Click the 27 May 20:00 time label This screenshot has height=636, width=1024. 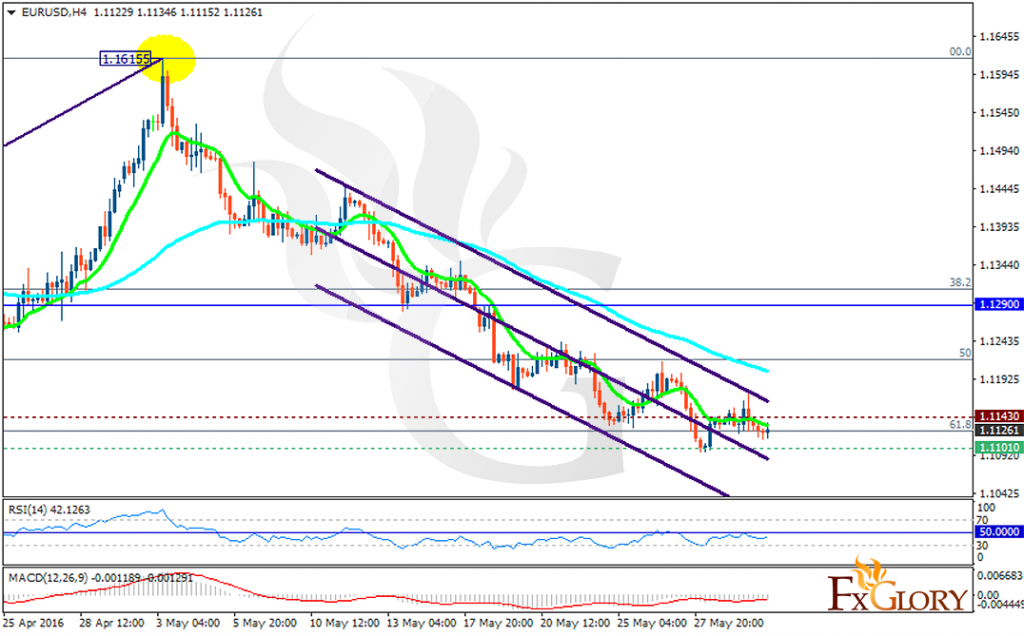click(728, 623)
